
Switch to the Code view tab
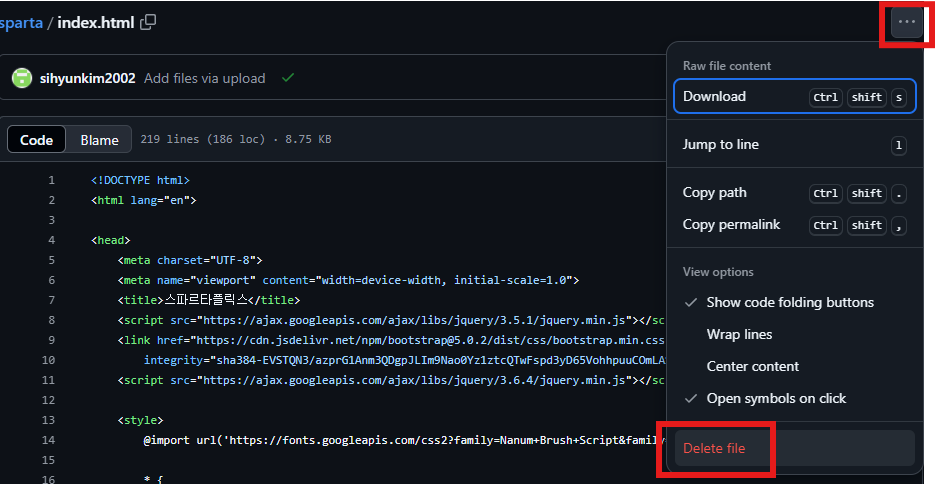(36, 140)
